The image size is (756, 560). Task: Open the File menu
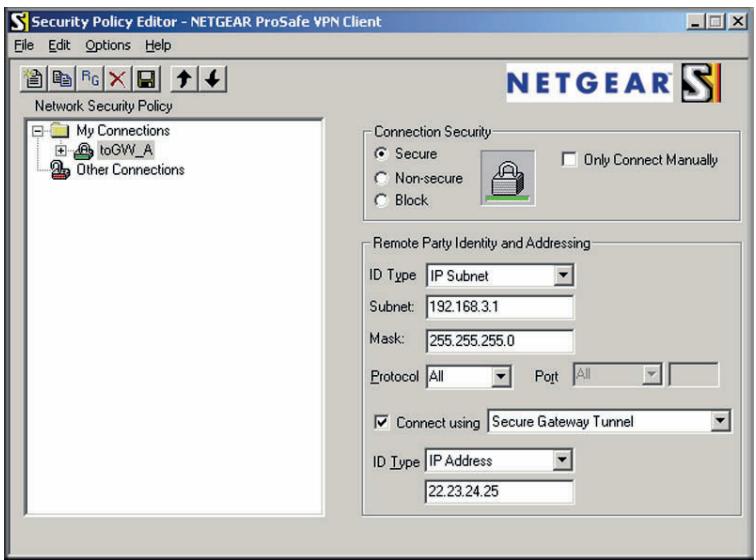[x=24, y=45]
